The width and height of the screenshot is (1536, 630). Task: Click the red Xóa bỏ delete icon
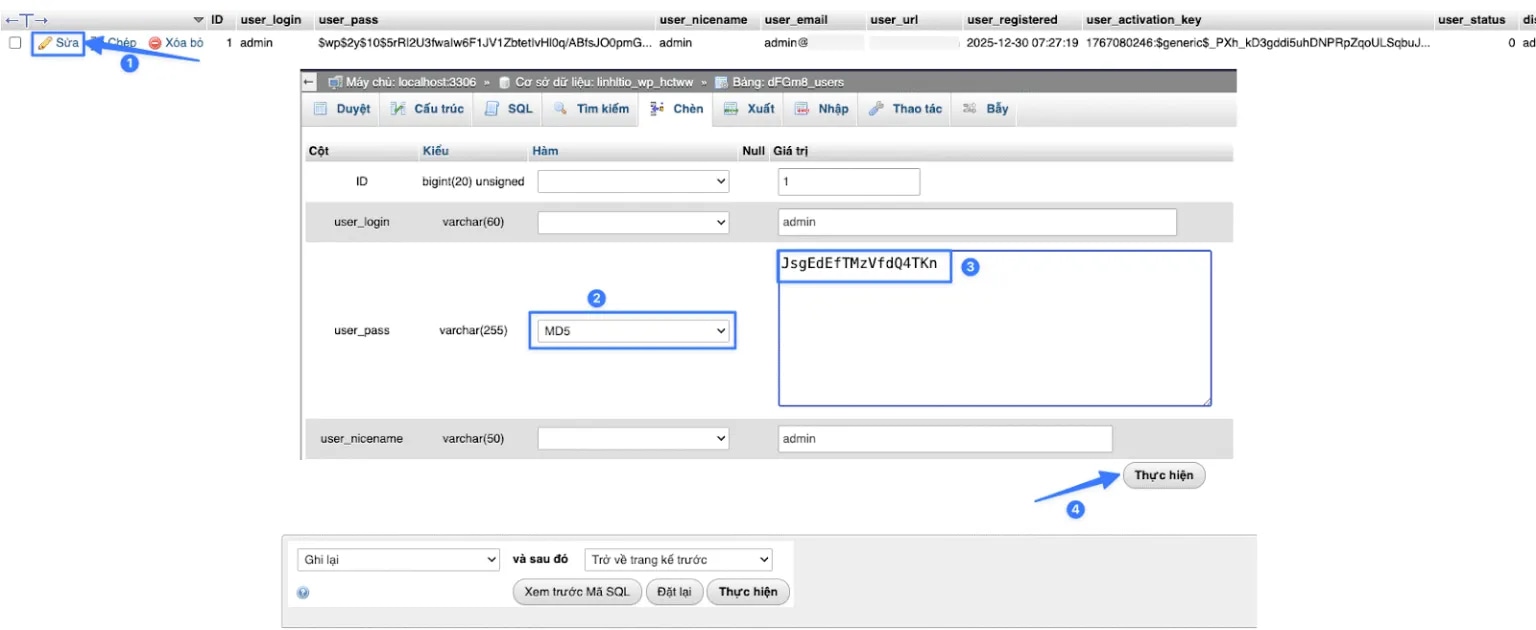coord(155,43)
